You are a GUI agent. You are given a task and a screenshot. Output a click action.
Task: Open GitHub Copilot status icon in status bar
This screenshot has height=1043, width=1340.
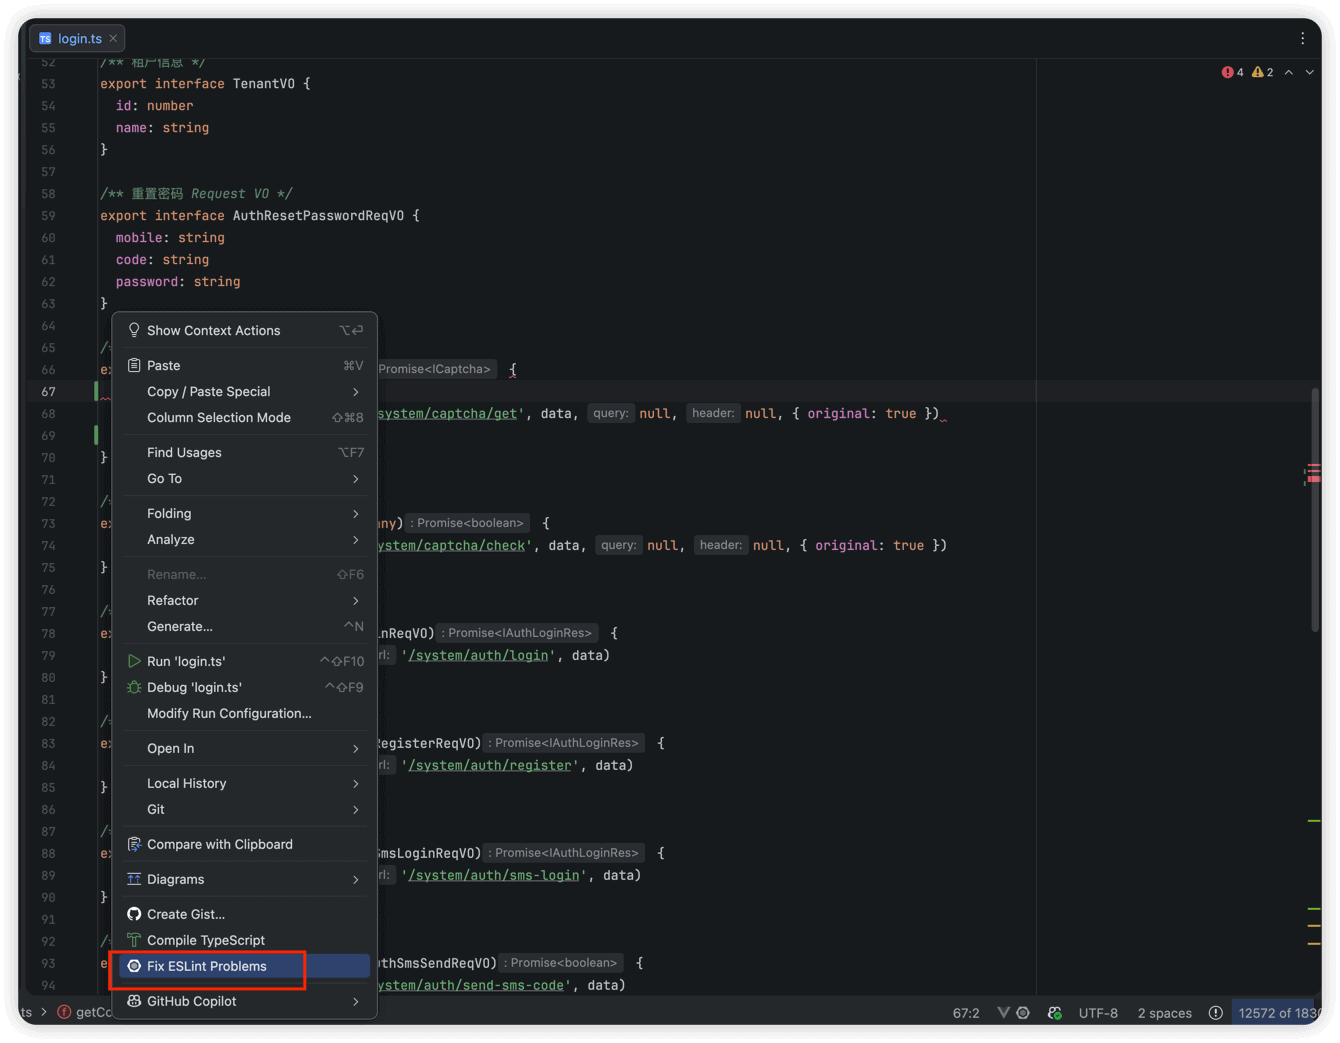tap(1055, 1012)
